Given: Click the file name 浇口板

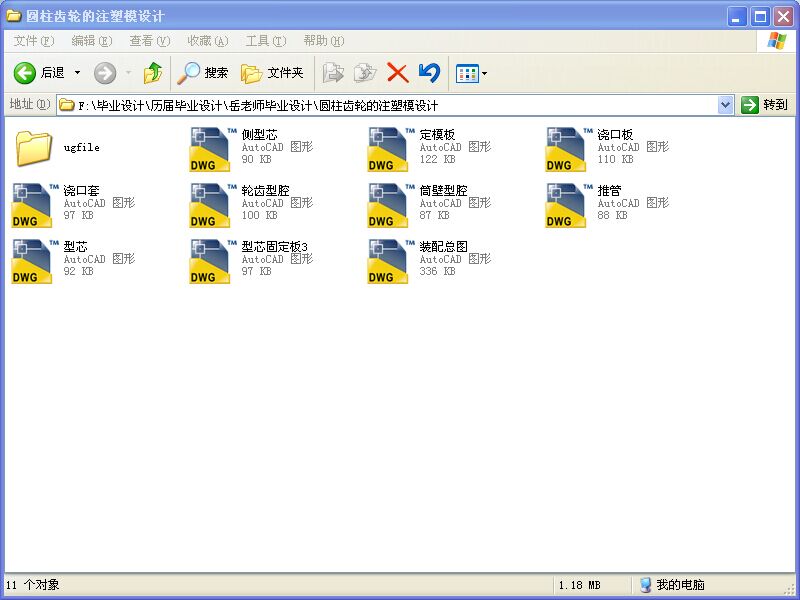Looking at the screenshot, I should (x=615, y=135).
